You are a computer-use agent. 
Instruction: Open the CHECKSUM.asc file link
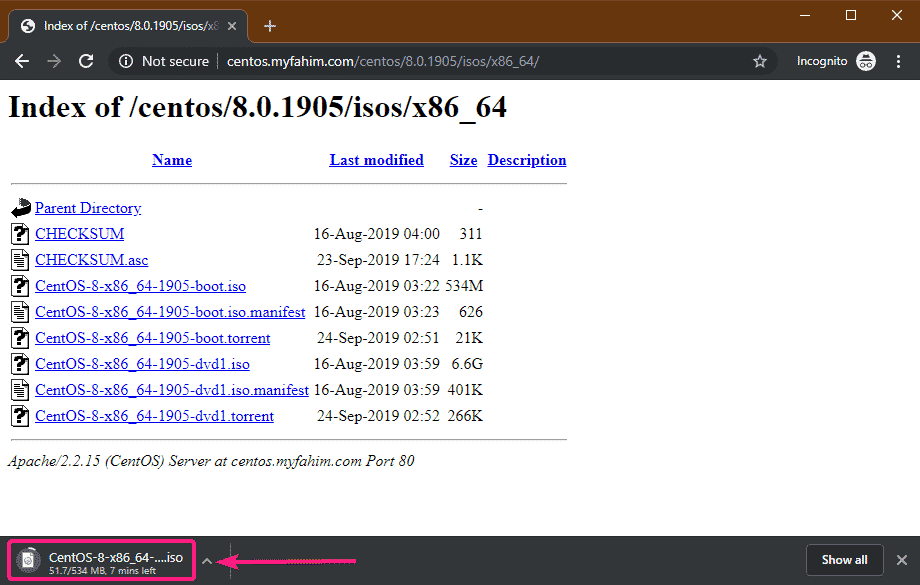click(91, 260)
